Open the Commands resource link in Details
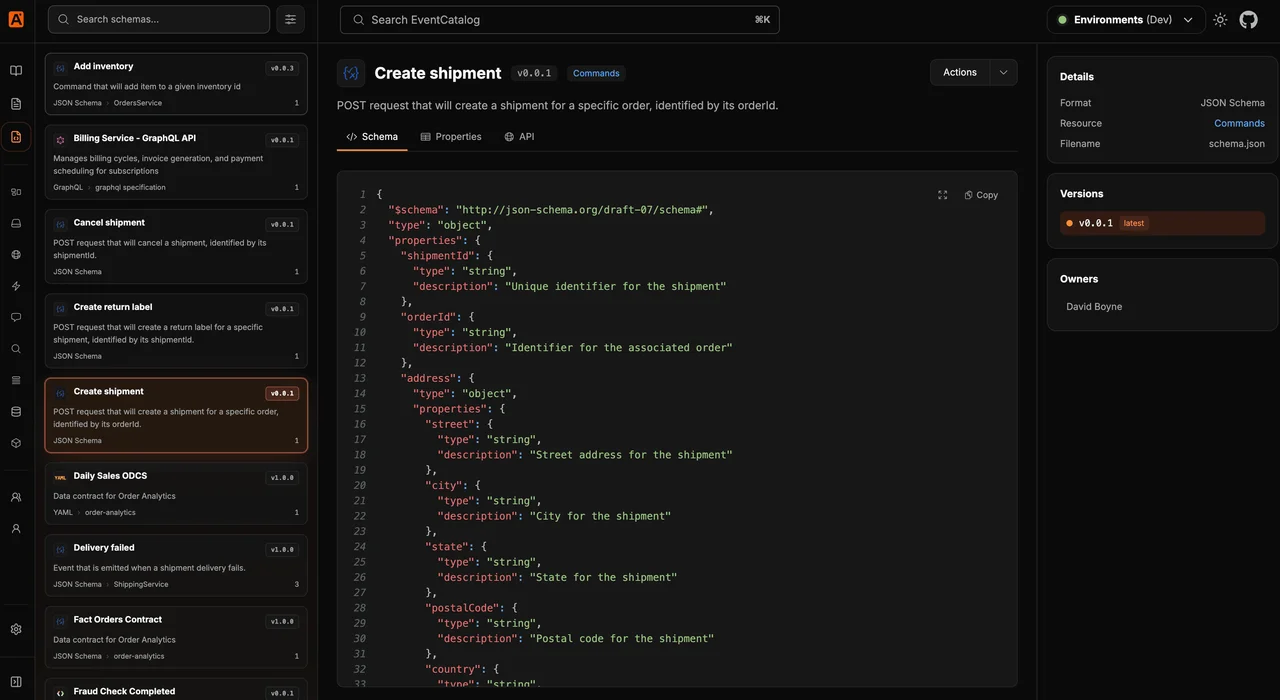1280x700 pixels. click(x=1239, y=123)
